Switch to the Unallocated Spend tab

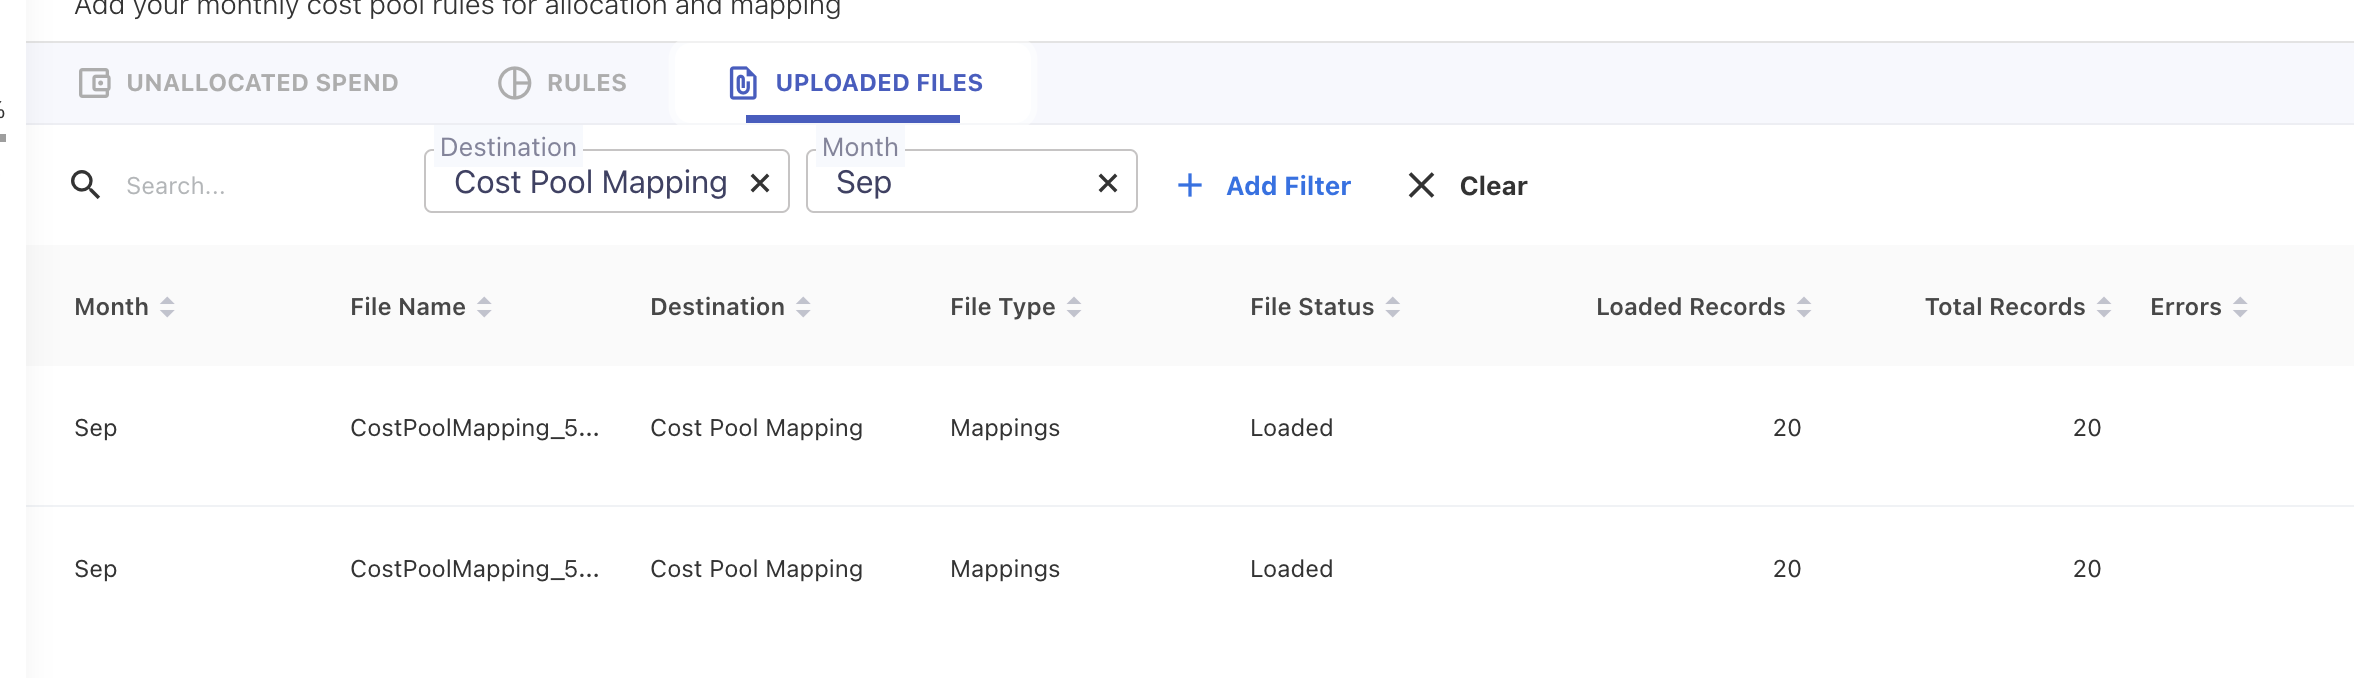coord(239,83)
